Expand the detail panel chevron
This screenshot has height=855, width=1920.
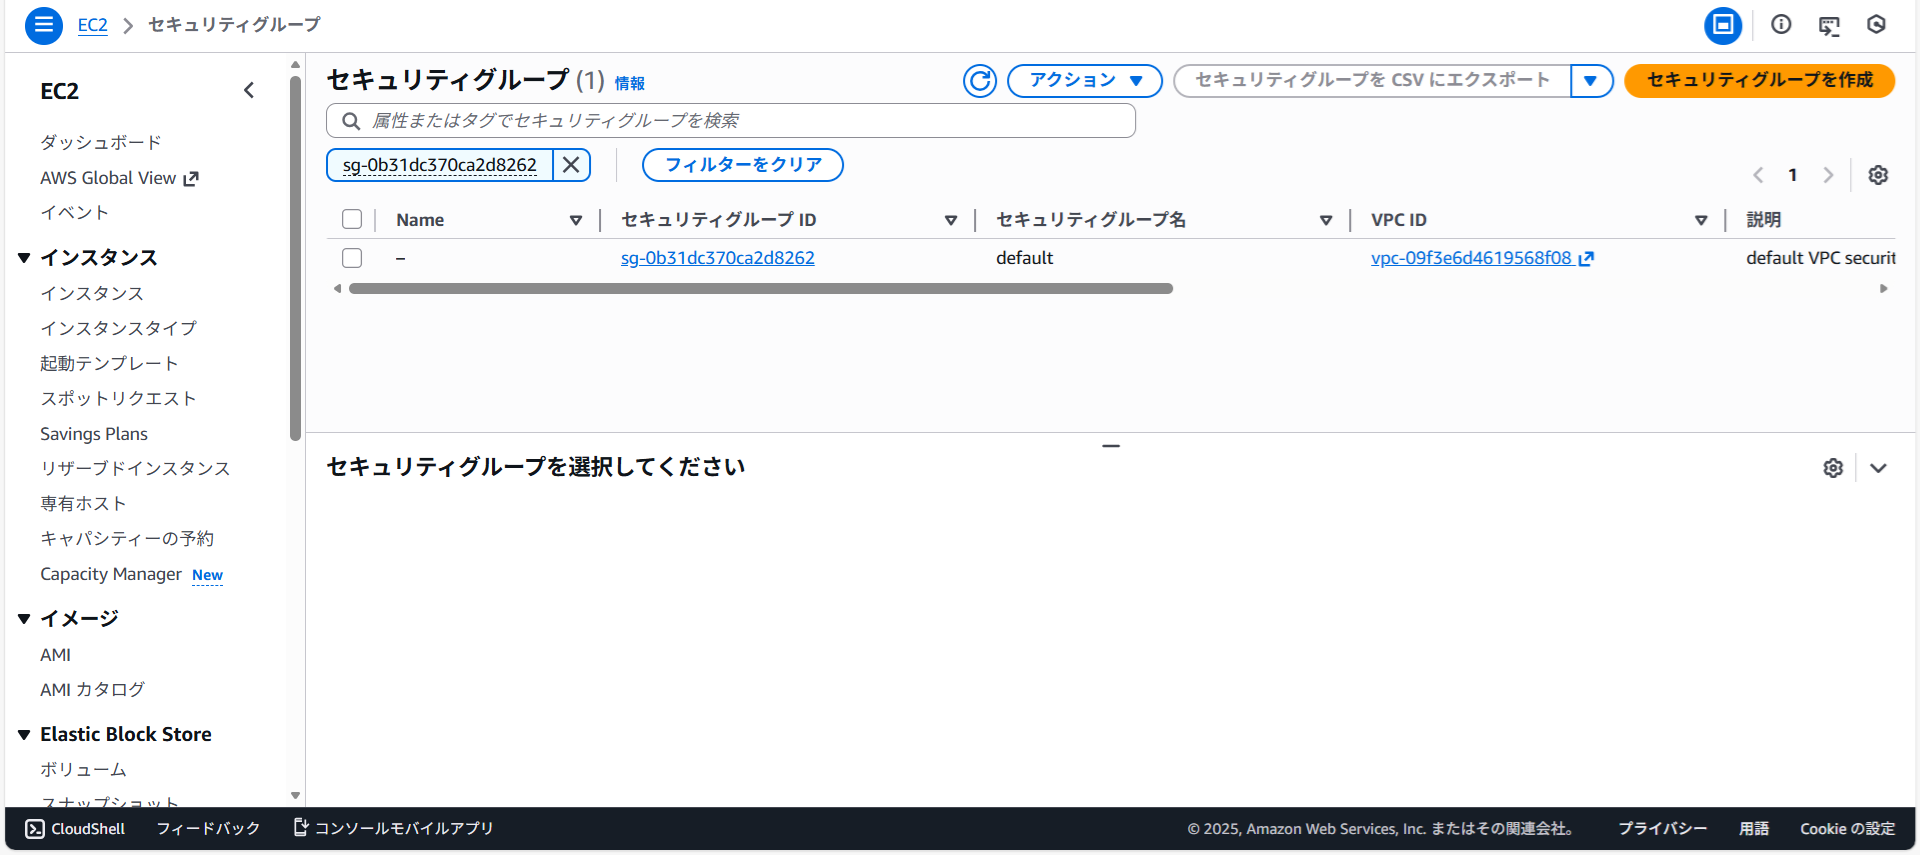tap(1878, 468)
